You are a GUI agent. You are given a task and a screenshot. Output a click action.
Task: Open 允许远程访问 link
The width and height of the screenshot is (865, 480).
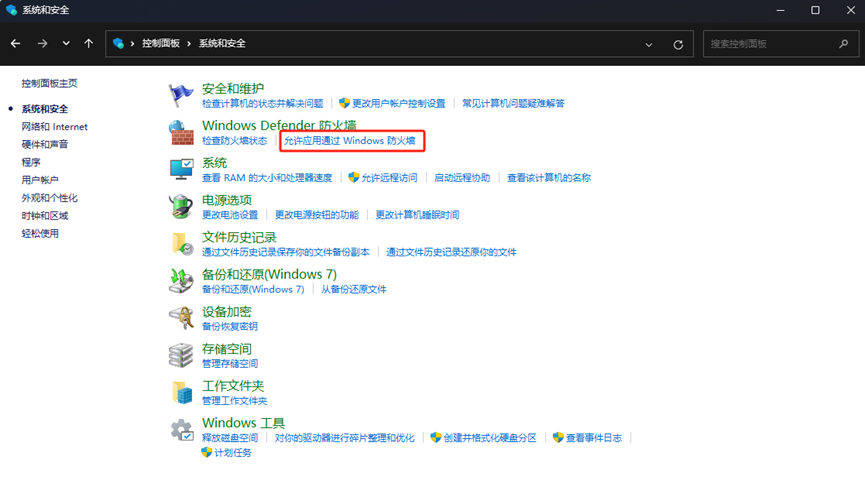tap(389, 178)
